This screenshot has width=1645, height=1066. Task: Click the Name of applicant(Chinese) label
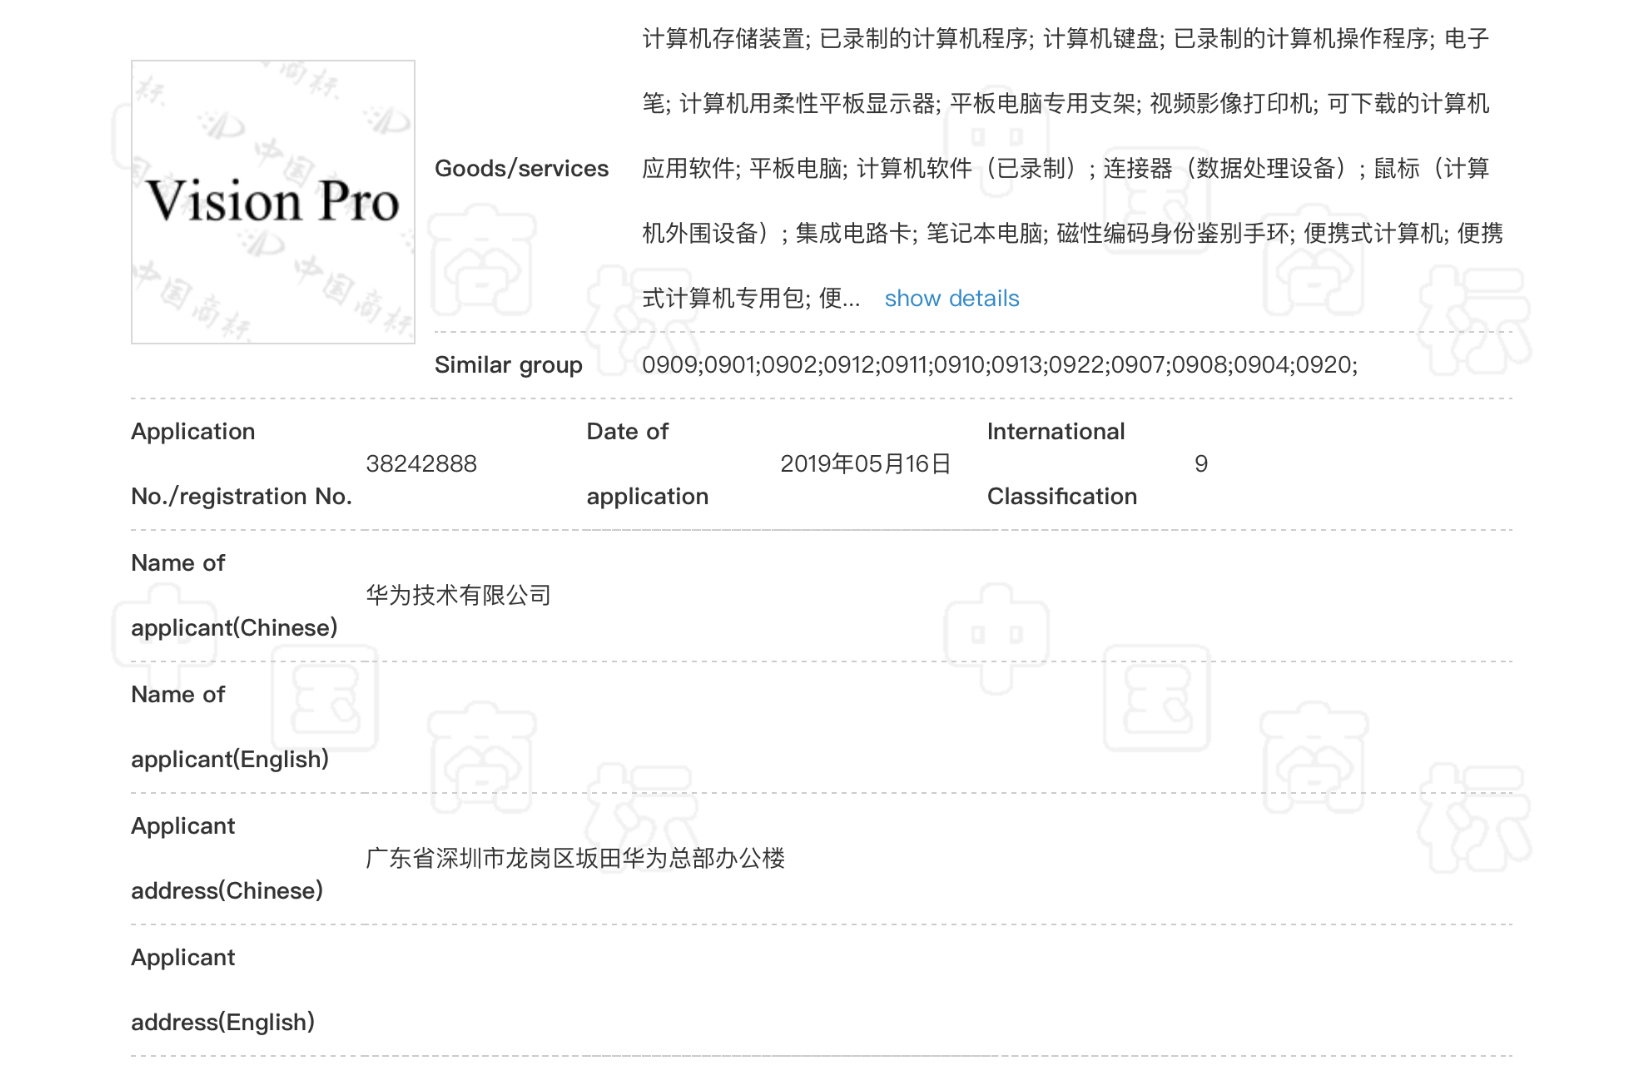click(234, 596)
